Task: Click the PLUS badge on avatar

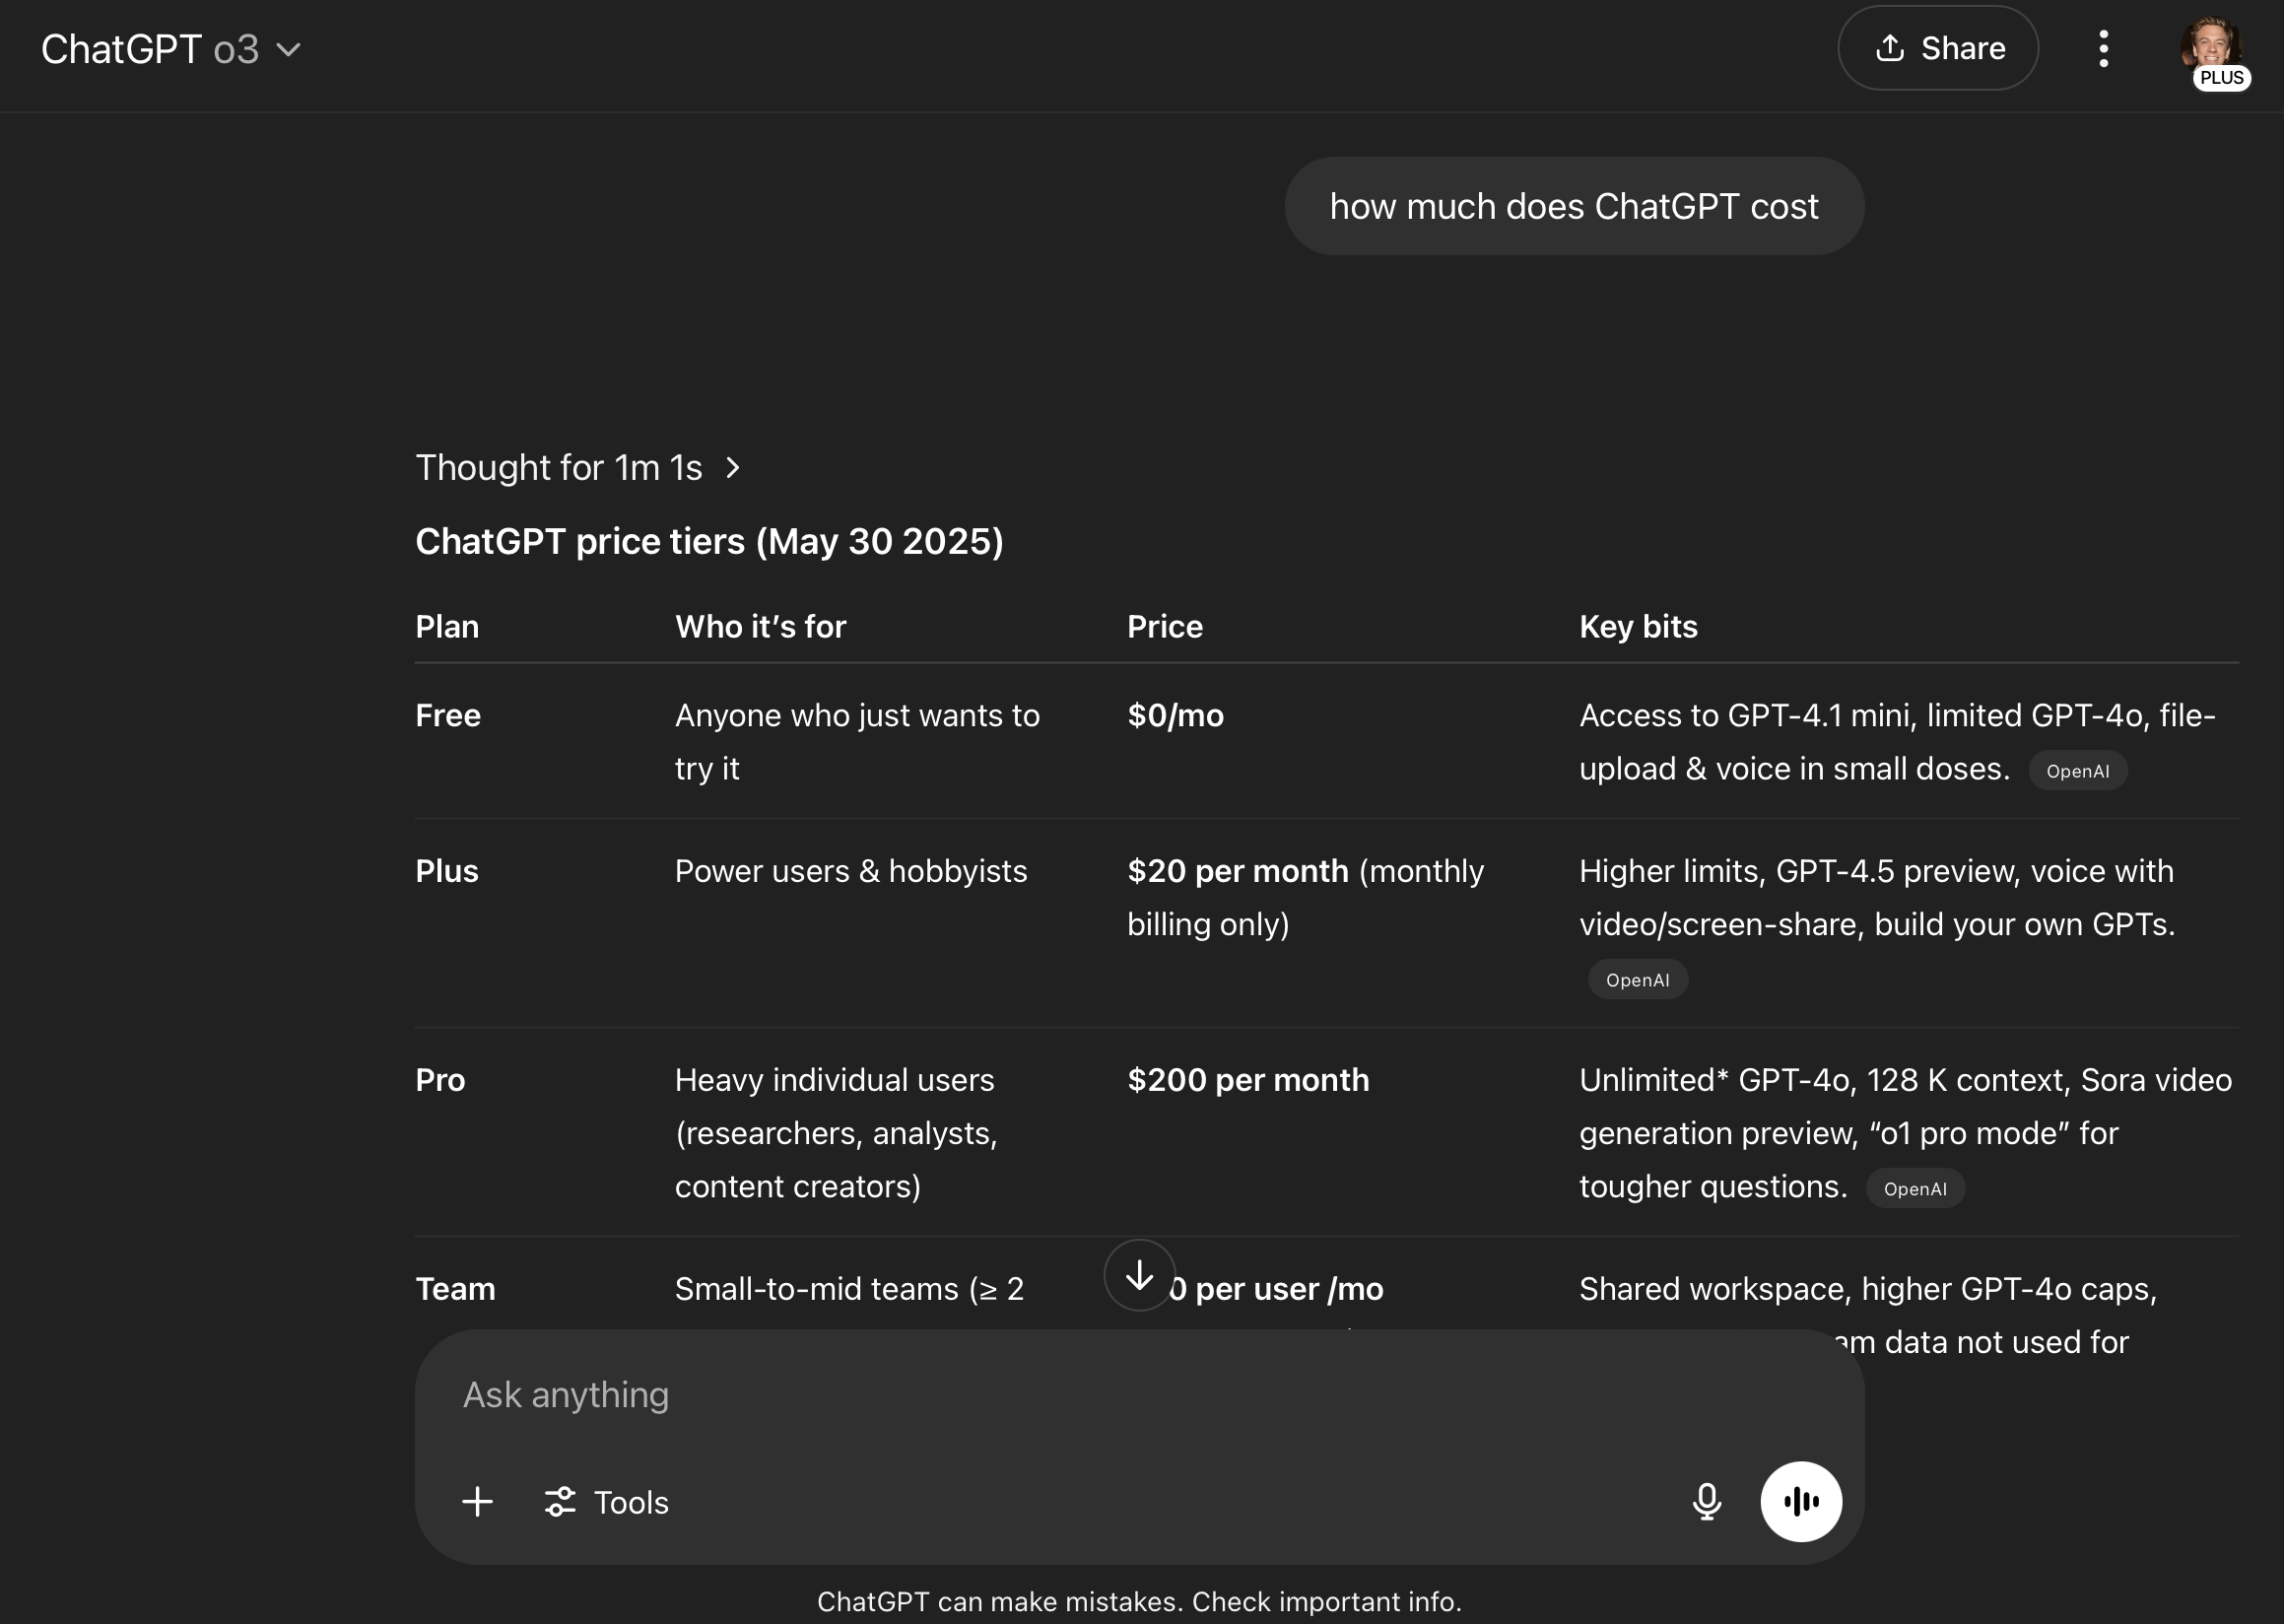Action: [x=2221, y=78]
